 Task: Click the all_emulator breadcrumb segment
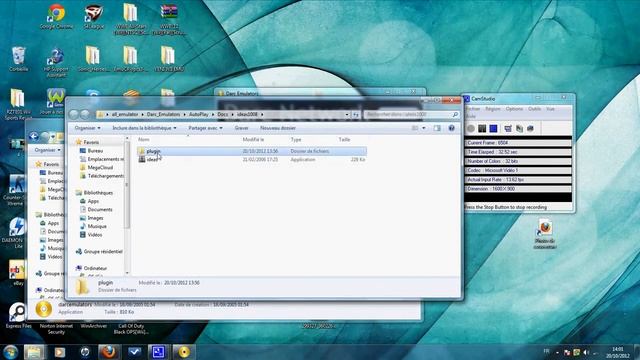click(125, 115)
